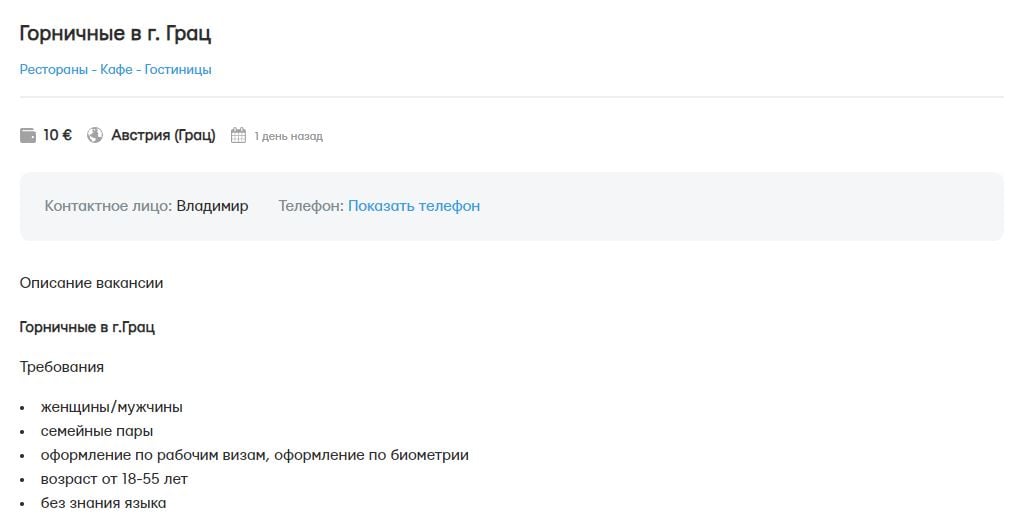This screenshot has width=1023, height=525.
Task: Click the оформление по рабочим визам item
Action: point(254,455)
